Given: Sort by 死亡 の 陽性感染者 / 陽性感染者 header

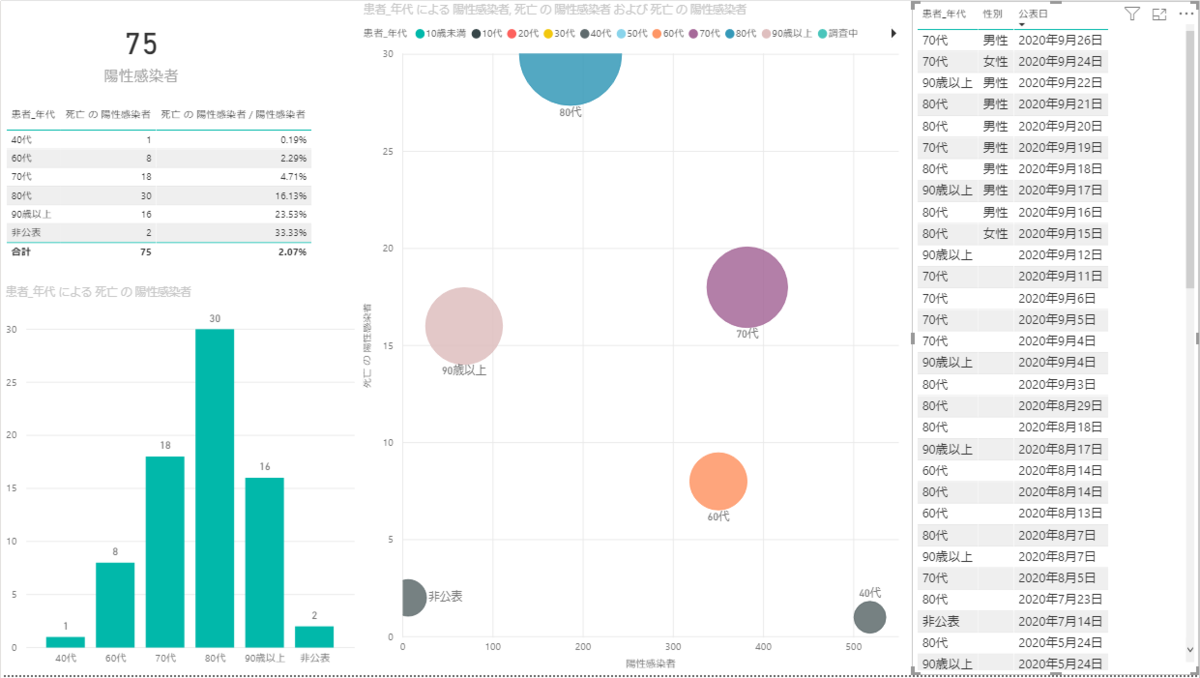Looking at the screenshot, I should [x=233, y=115].
